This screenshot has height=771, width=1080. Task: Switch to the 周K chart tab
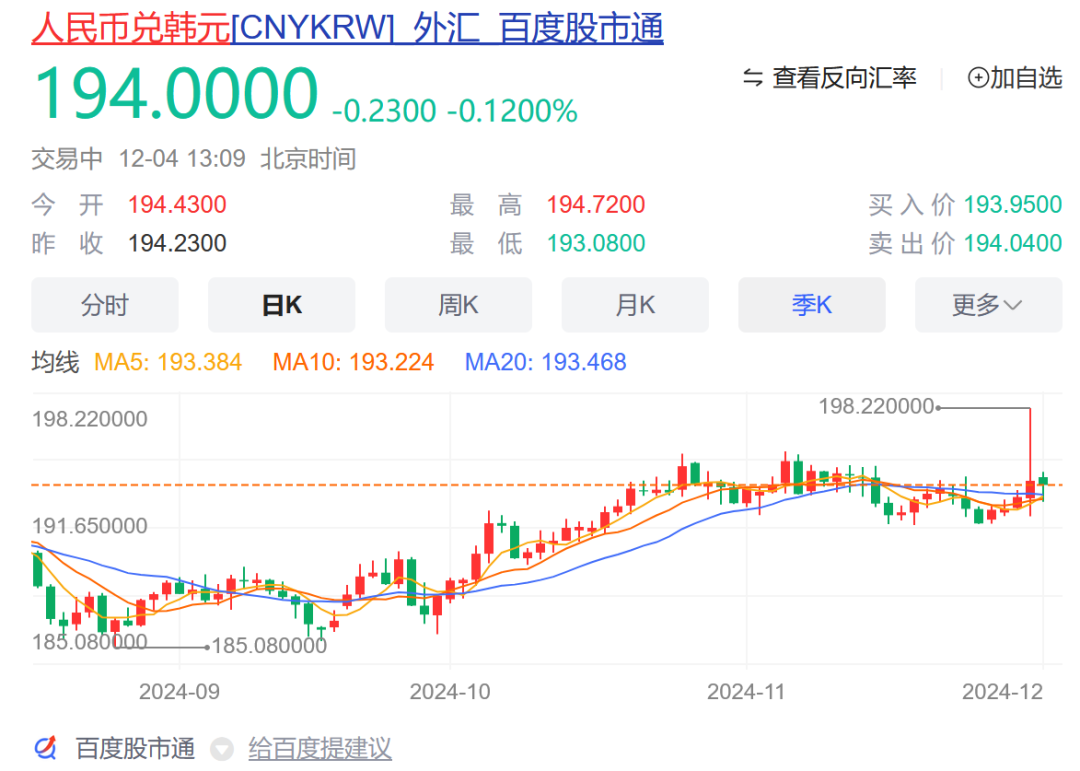[458, 305]
